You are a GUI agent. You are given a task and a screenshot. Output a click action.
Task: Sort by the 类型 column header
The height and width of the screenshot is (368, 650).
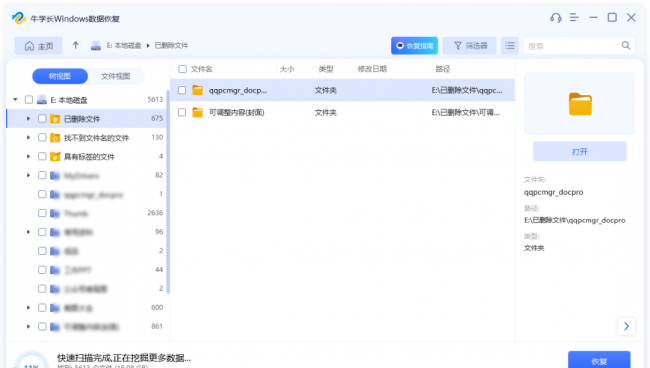click(x=326, y=69)
